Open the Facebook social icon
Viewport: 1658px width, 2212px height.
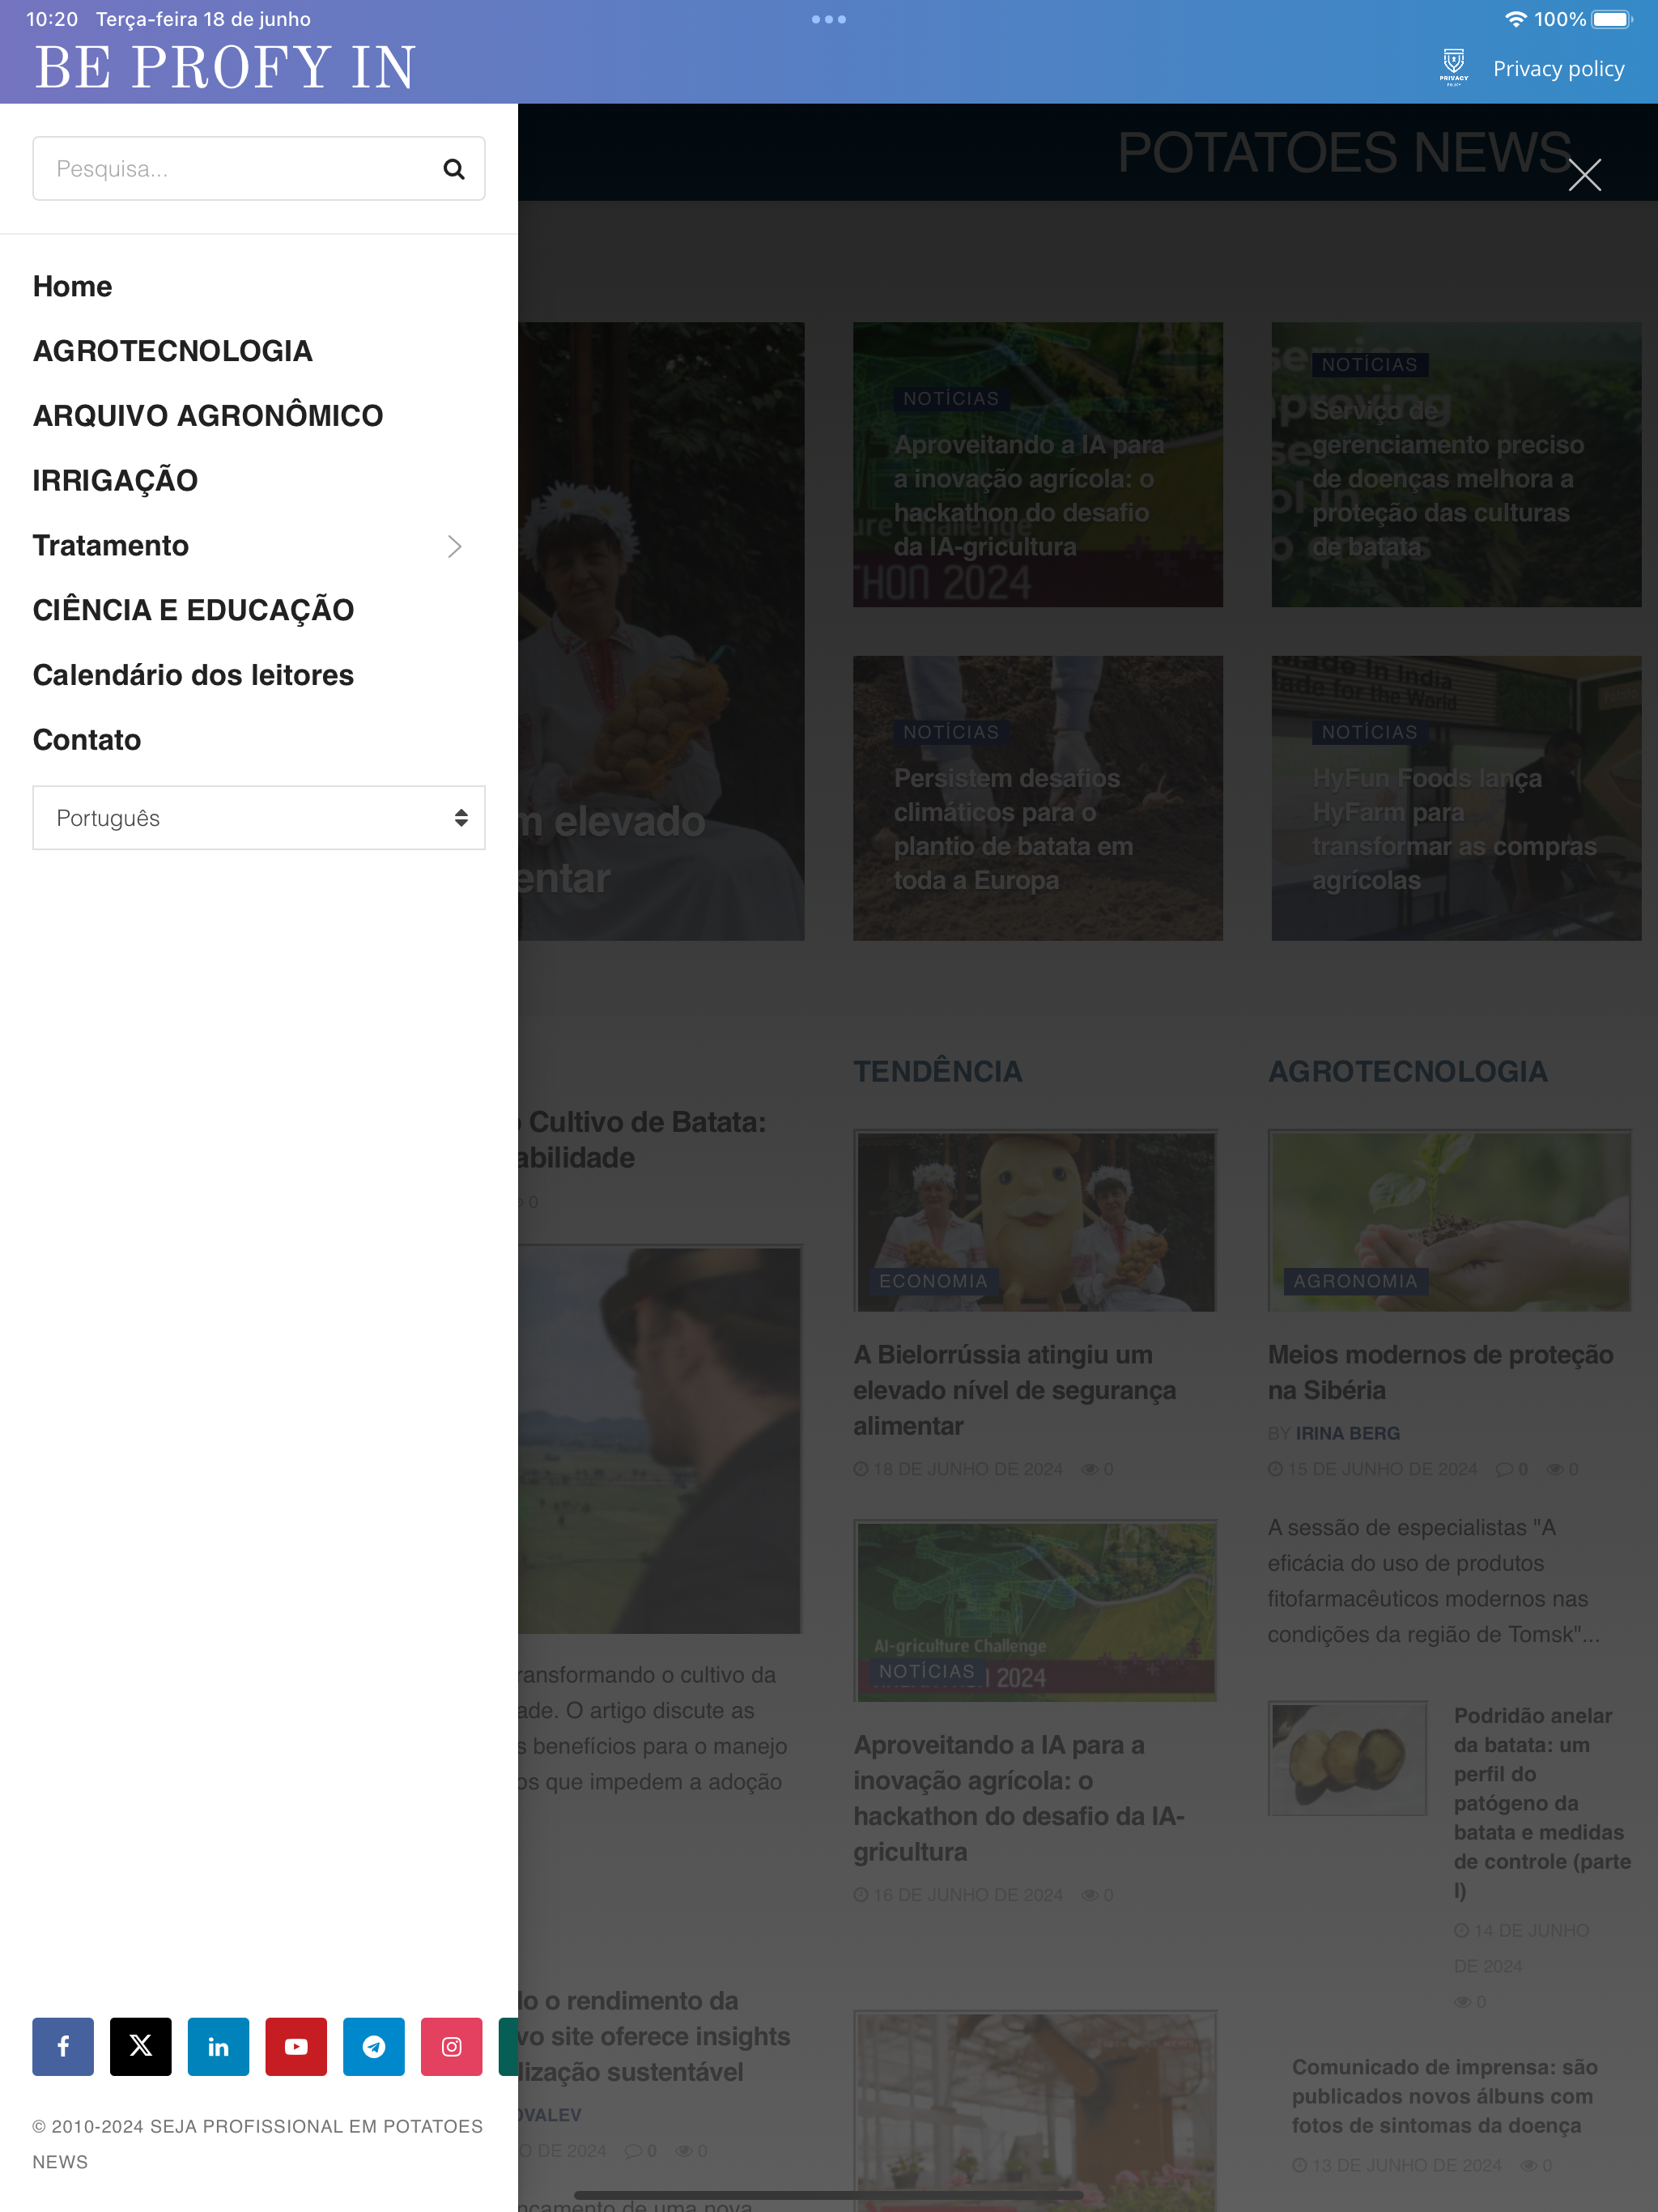[63, 2046]
